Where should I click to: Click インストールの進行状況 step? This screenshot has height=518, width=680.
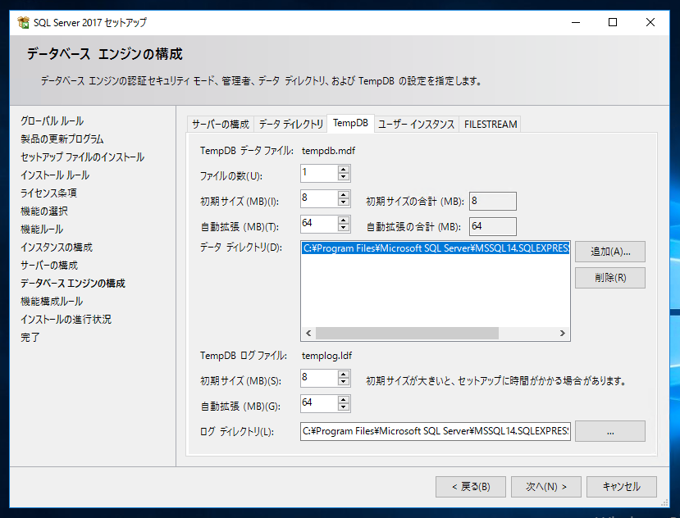pos(66,319)
